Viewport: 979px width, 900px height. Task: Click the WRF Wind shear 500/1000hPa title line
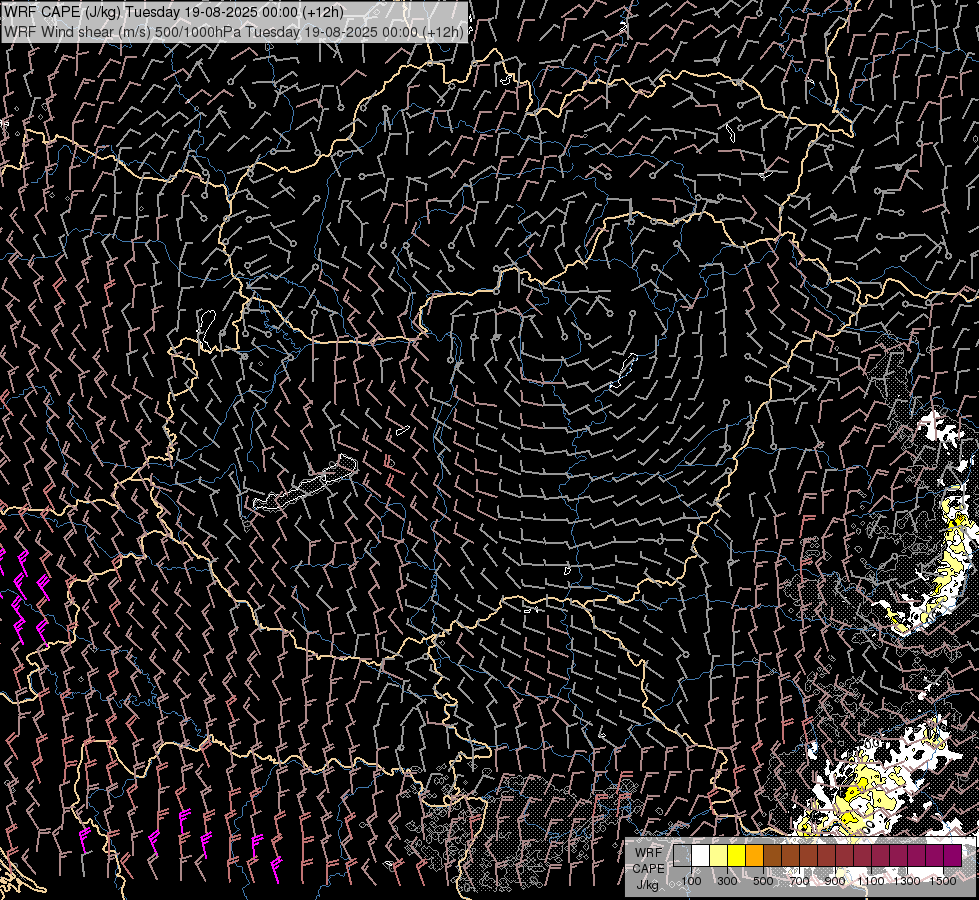(x=234, y=32)
